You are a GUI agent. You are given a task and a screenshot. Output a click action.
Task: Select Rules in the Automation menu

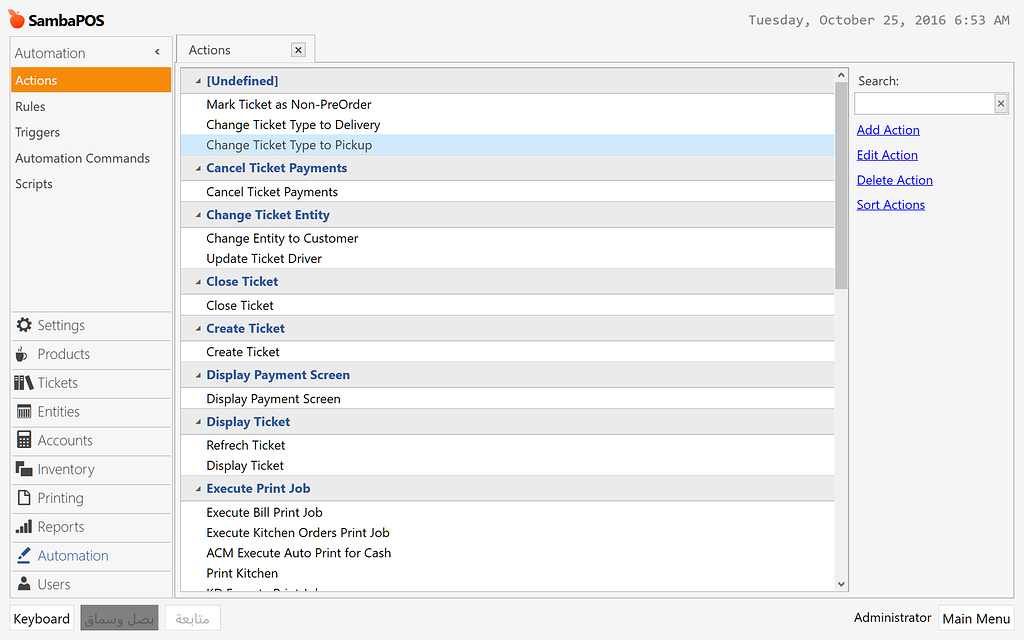[x=30, y=106]
